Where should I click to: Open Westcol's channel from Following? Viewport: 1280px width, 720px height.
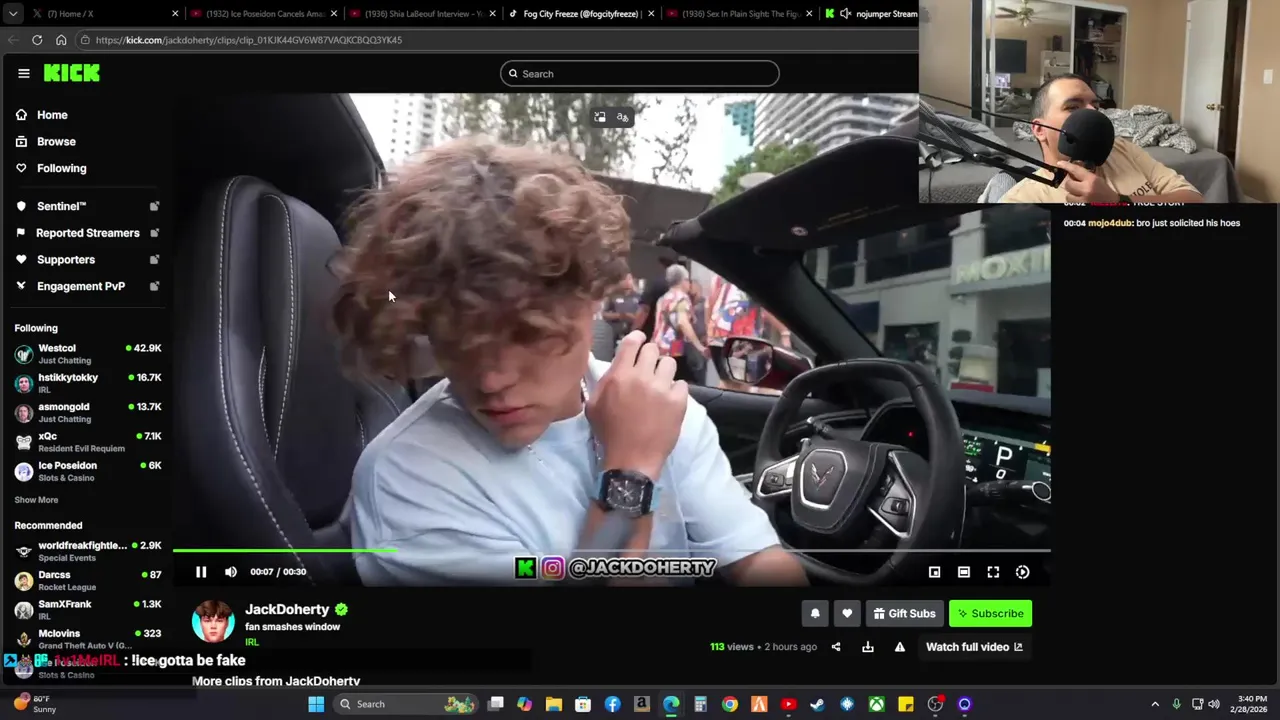coord(87,354)
